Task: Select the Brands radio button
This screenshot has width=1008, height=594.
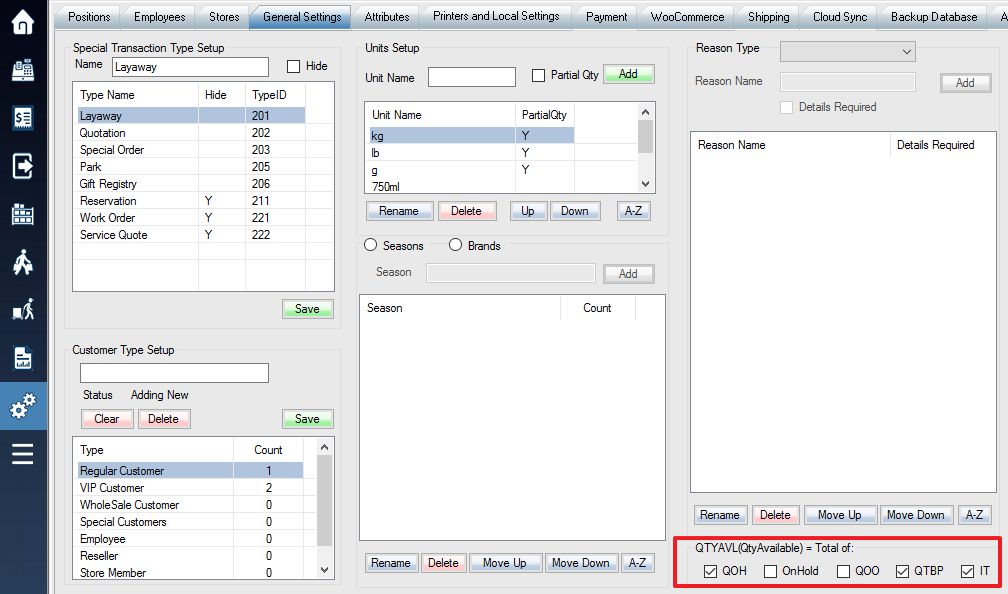Action: (x=455, y=245)
